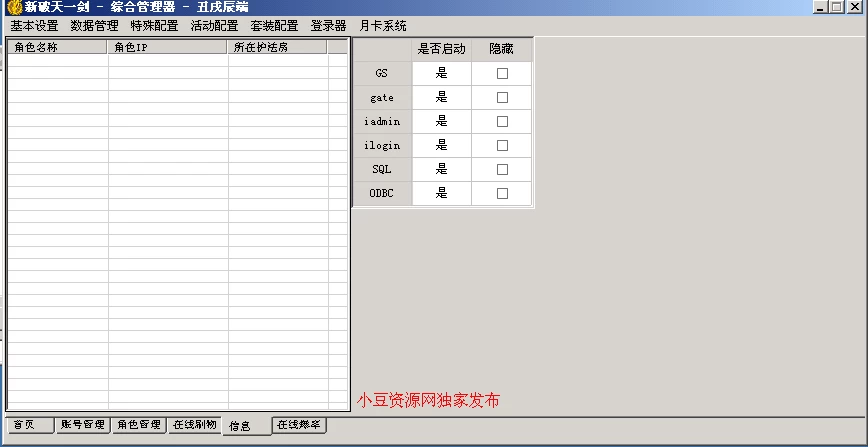Viewport: 868px width, 447px height.
Task: Click the 隐藏 column header
Action: coord(502,49)
